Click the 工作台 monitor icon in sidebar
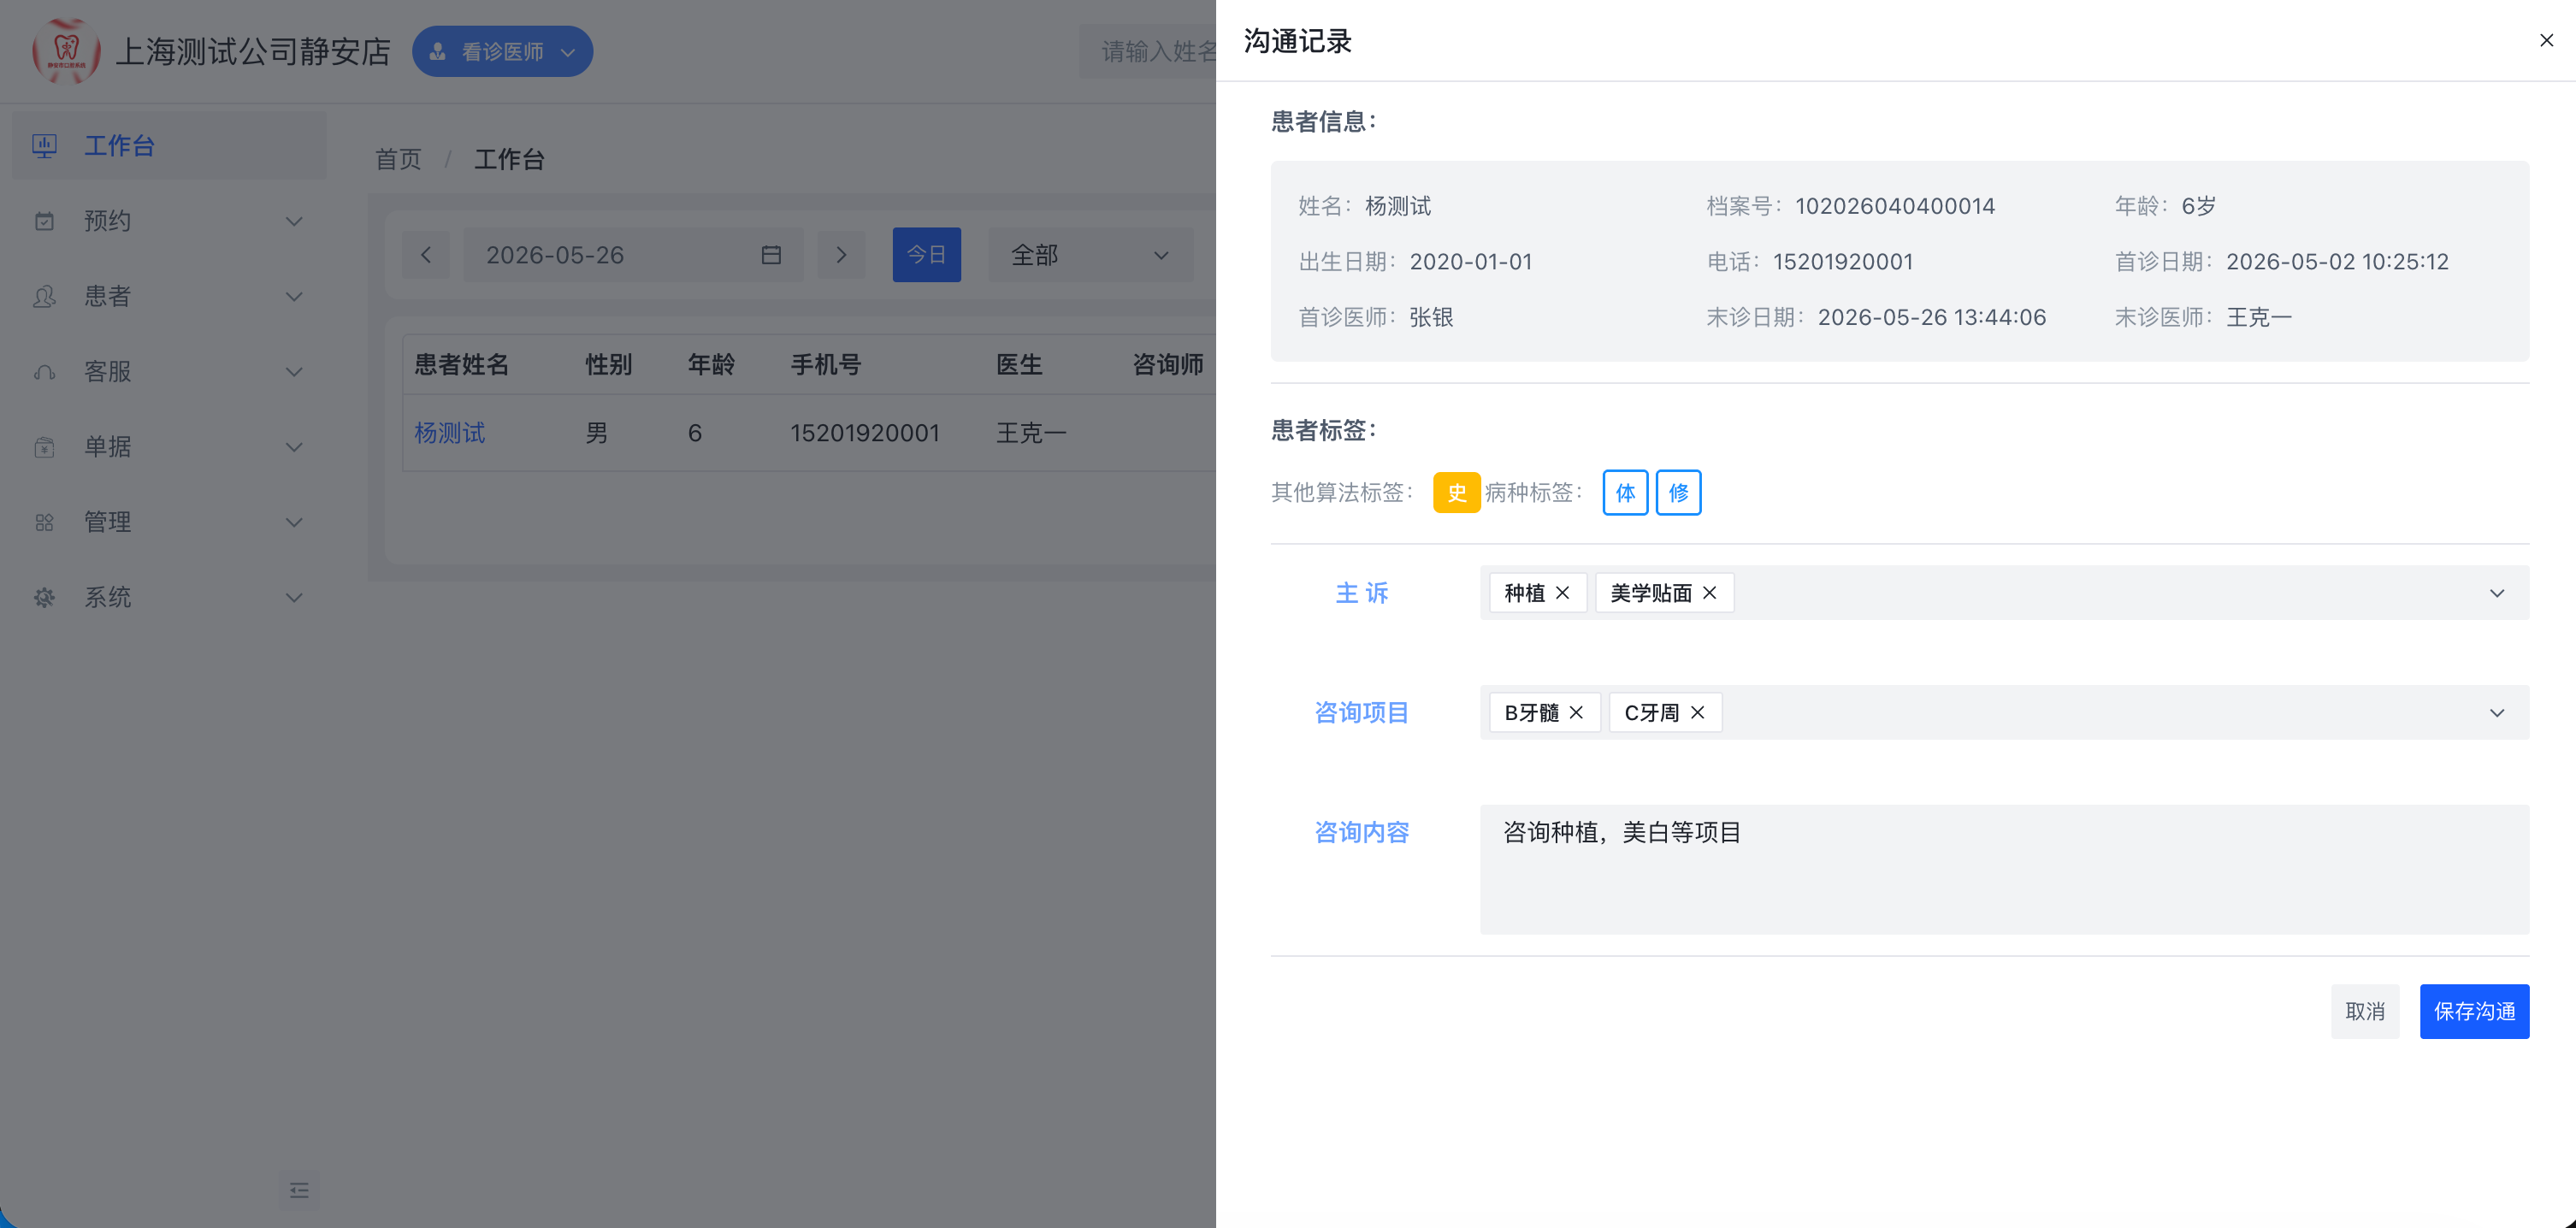 [44, 146]
